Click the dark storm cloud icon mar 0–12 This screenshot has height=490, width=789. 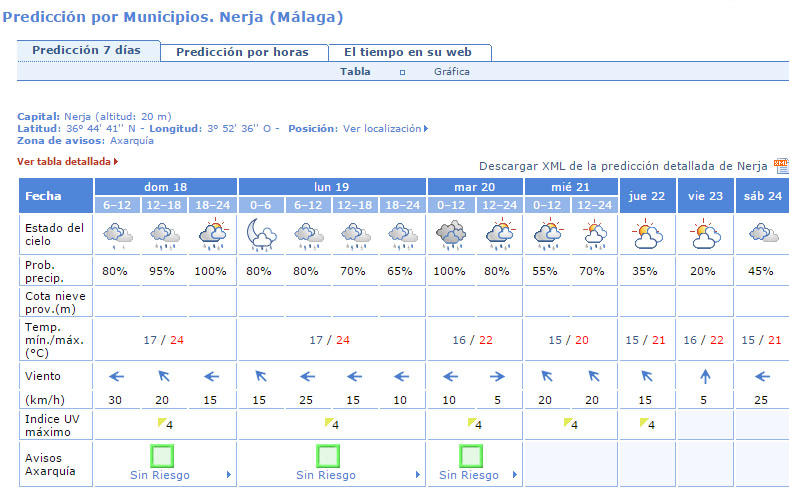451,236
